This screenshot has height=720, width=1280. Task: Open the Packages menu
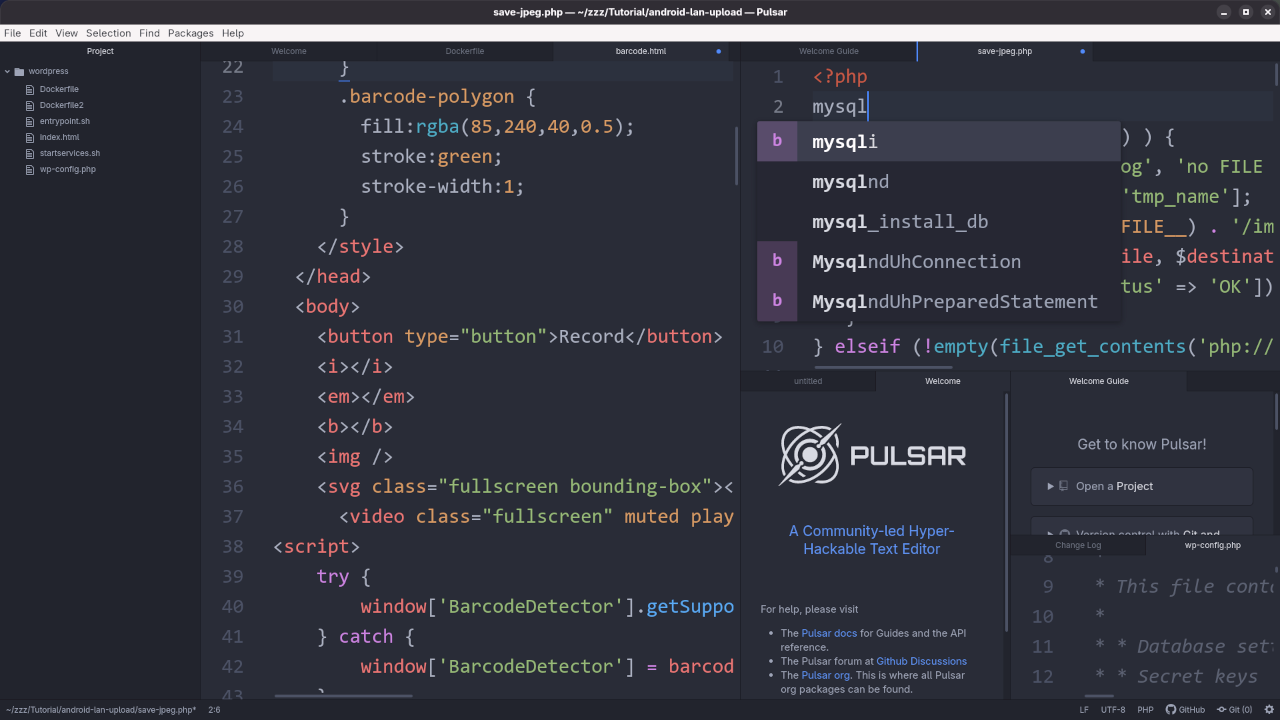(x=191, y=33)
